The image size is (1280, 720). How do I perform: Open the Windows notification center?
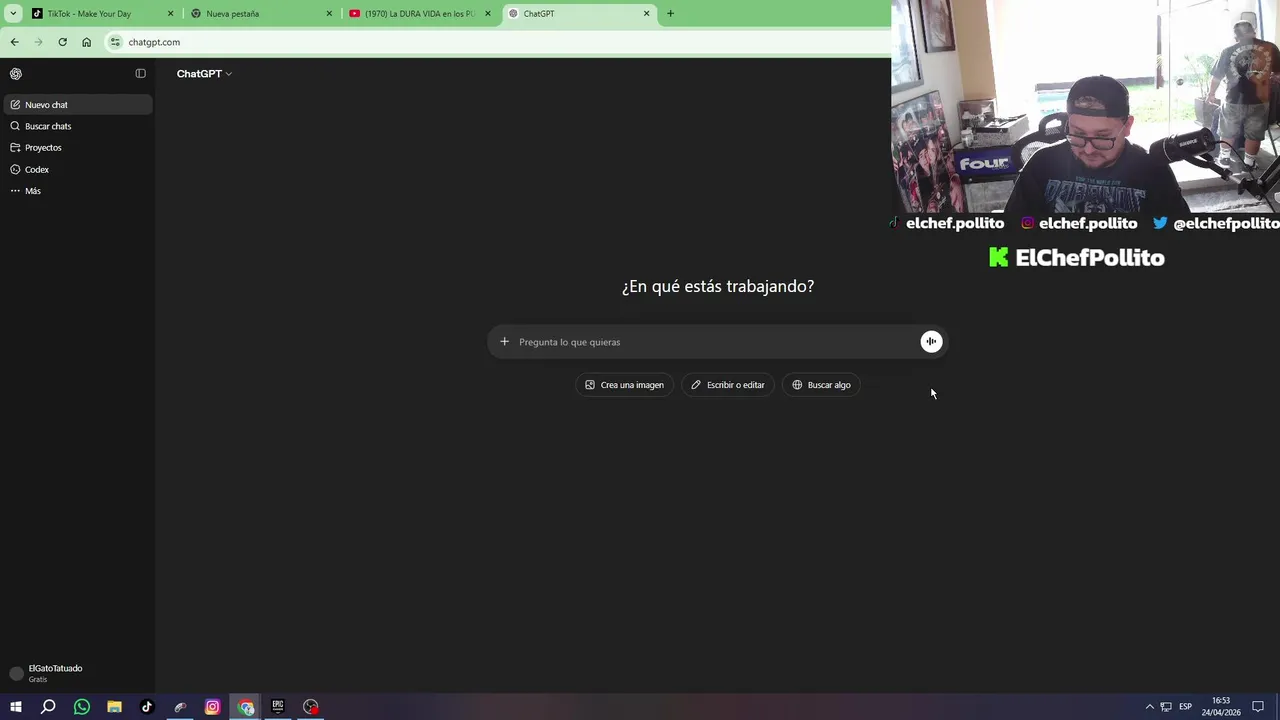(x=1258, y=707)
